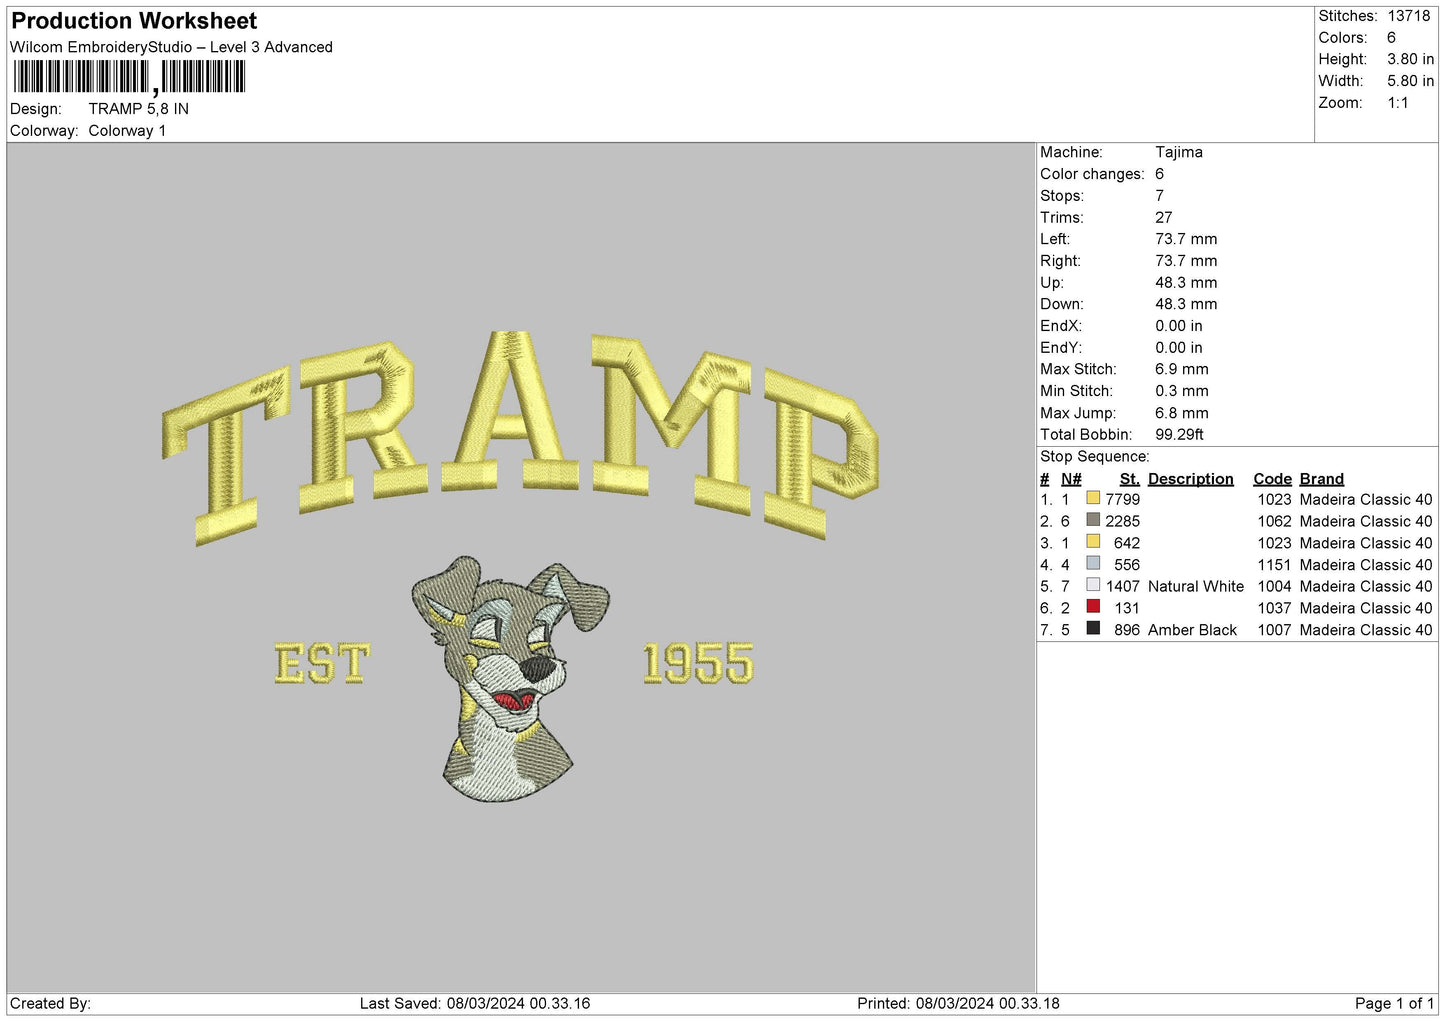This screenshot has width=1445, height=1021.
Task: Click the EndX value 0.00 in
Action: 1179,326
